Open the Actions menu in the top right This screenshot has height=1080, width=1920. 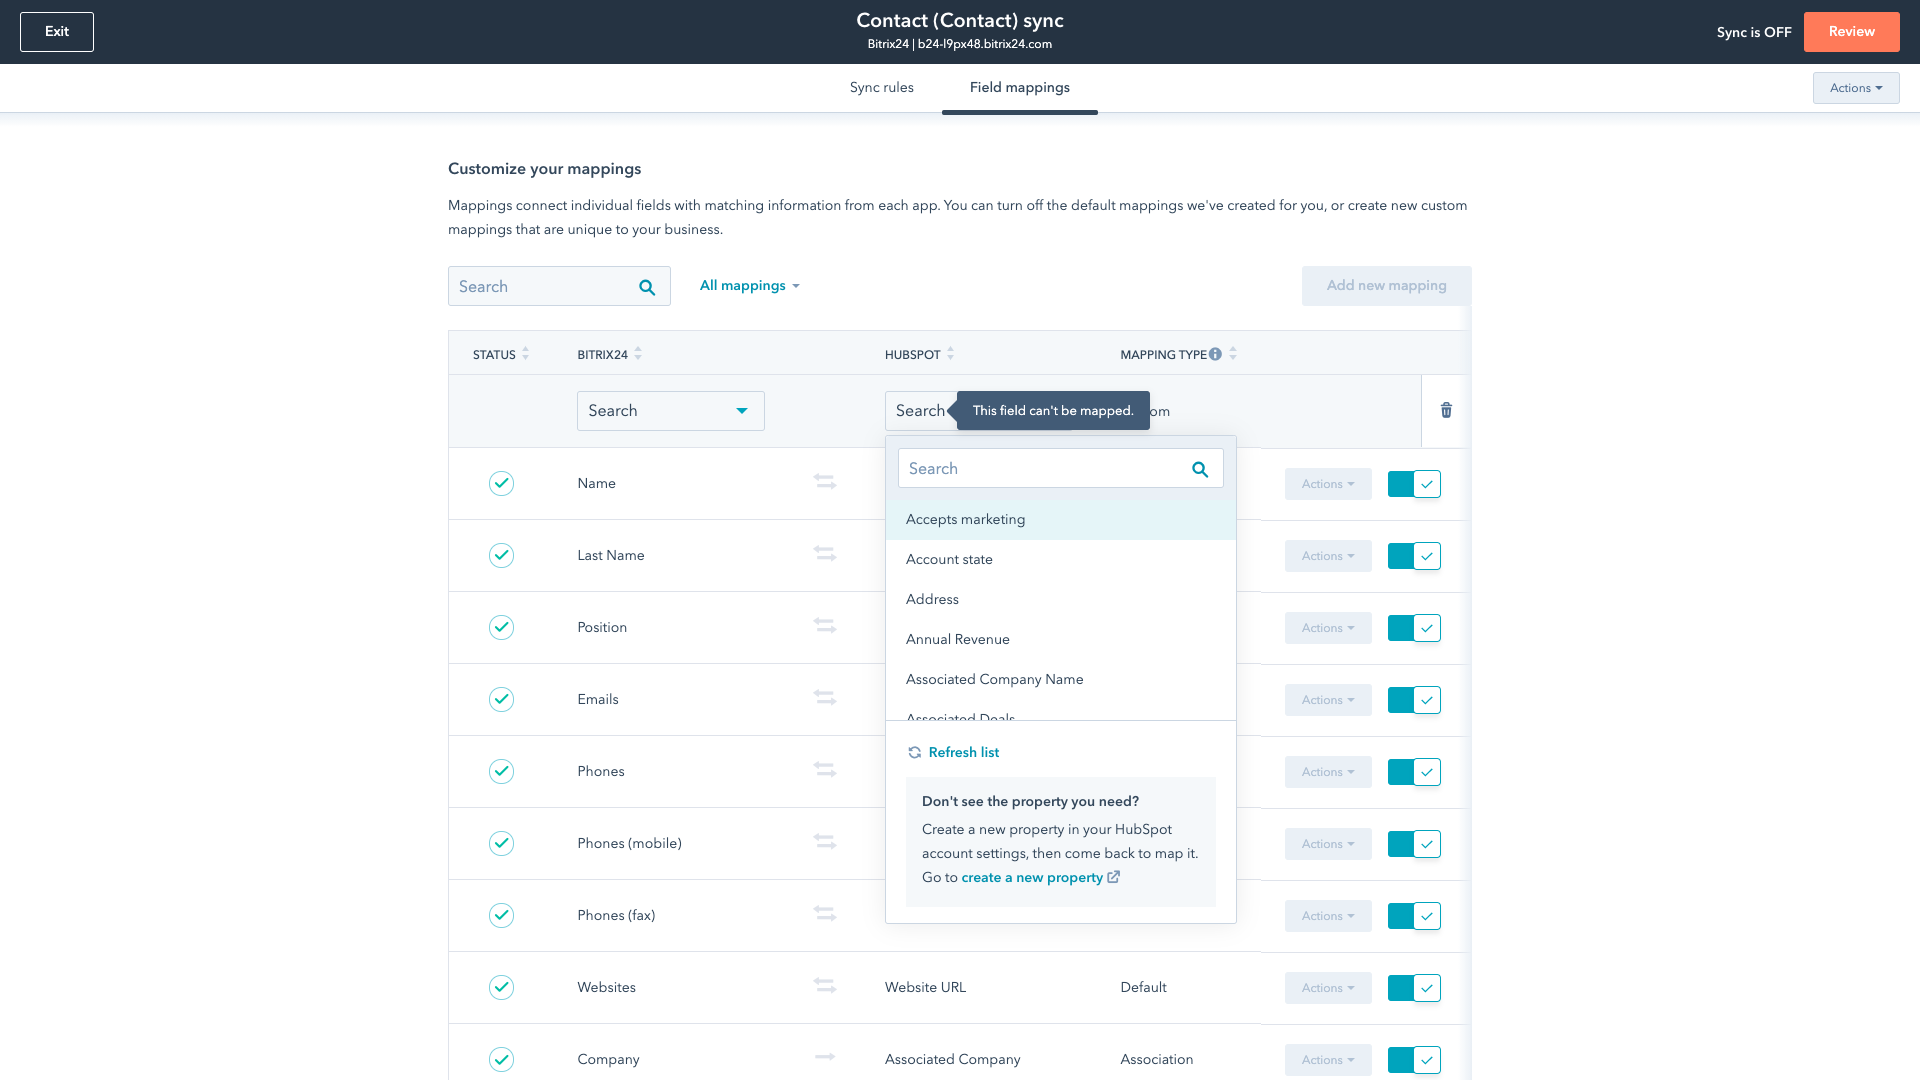coord(1855,88)
